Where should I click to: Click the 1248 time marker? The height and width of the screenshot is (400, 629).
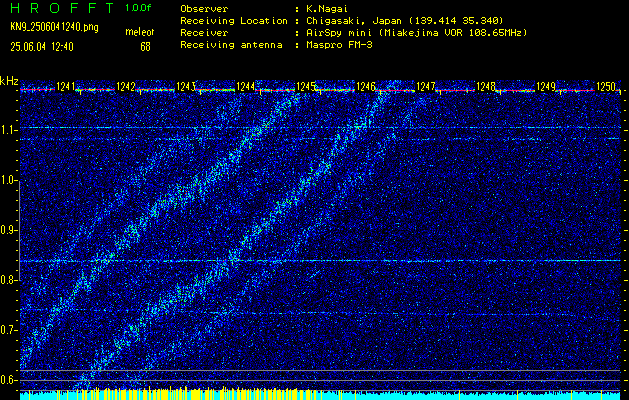coord(485,86)
